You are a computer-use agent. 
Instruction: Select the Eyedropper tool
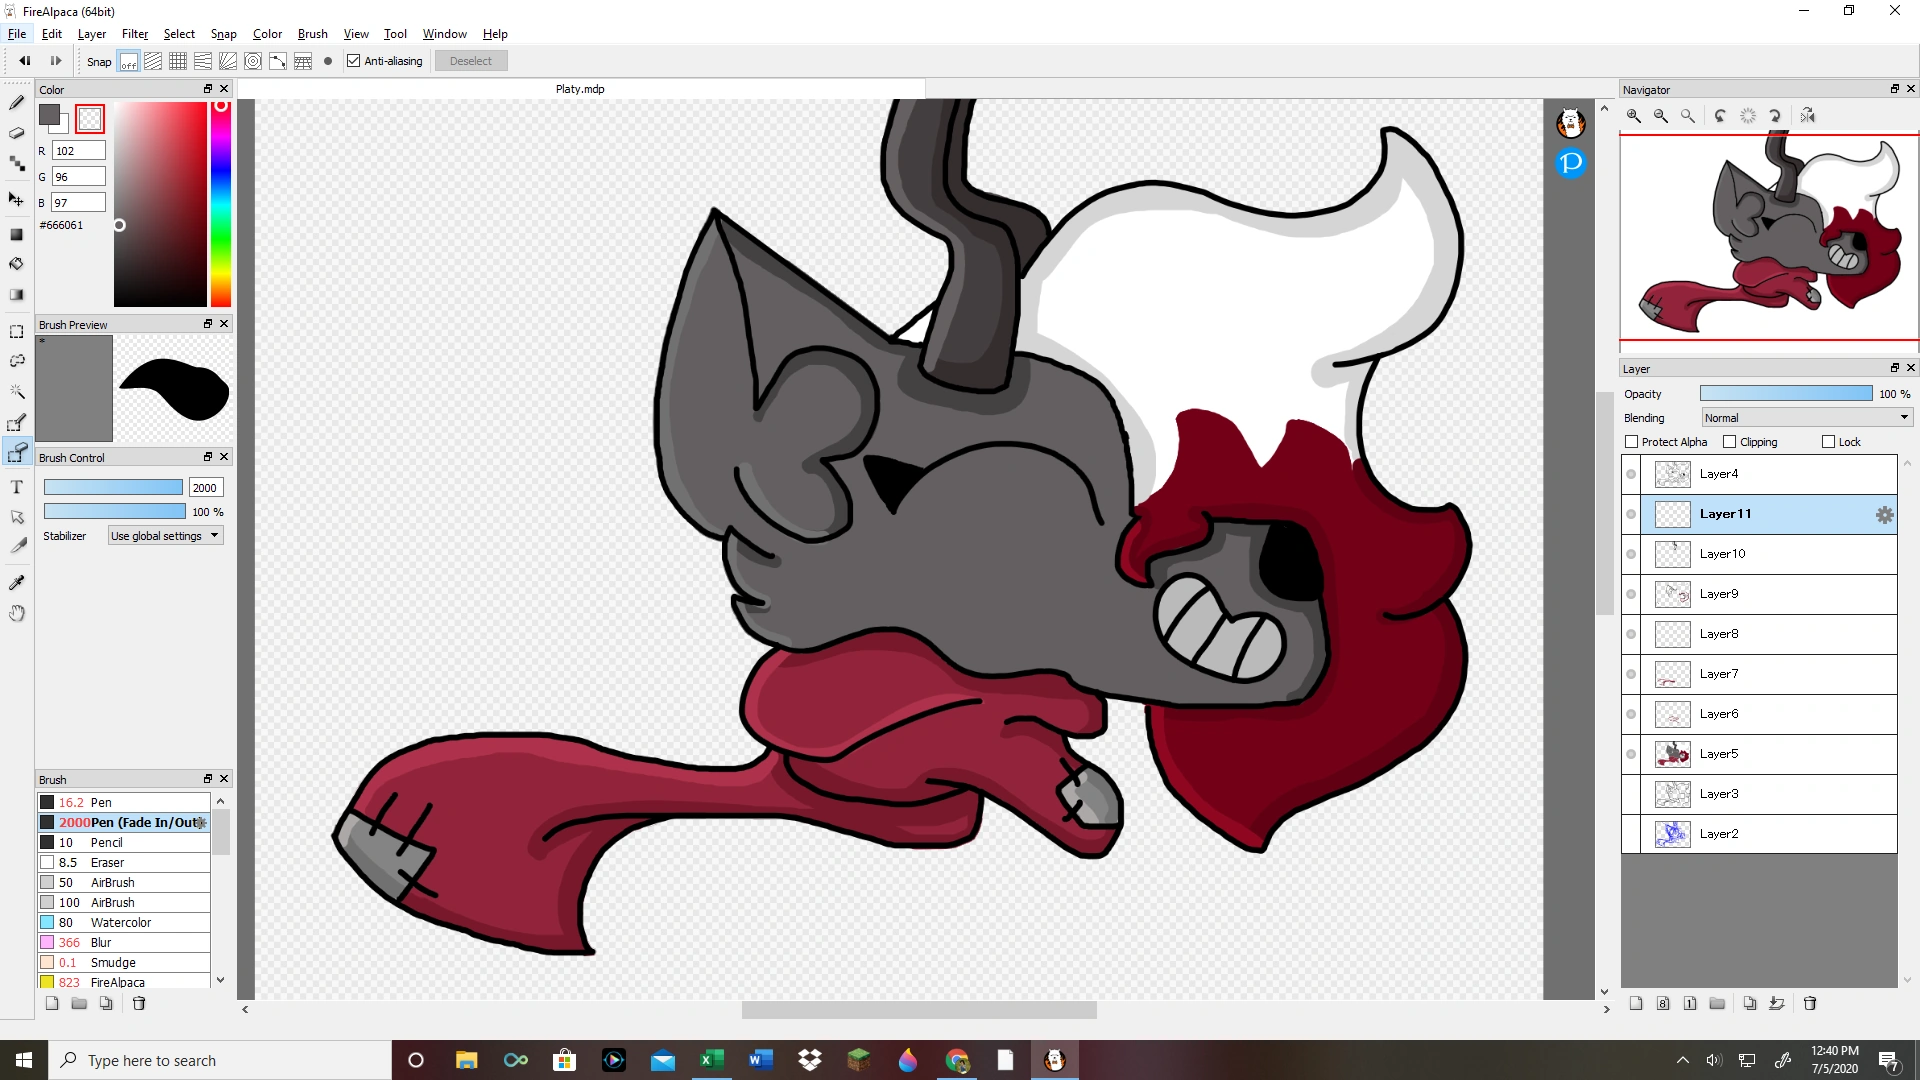click(x=17, y=583)
